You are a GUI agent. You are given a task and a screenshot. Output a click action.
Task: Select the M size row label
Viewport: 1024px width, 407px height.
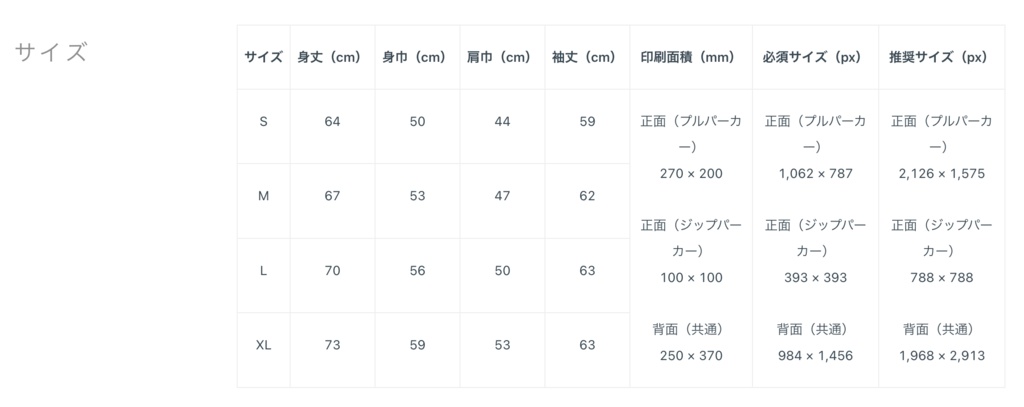(x=264, y=196)
